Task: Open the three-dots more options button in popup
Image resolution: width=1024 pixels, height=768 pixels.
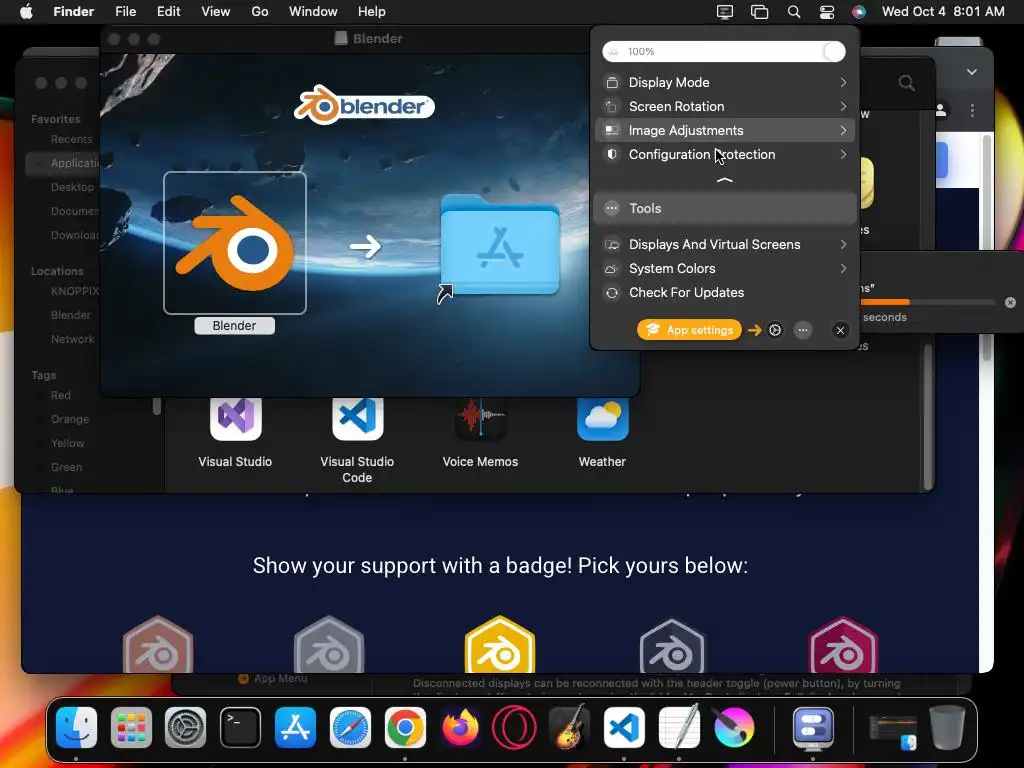Action: point(803,330)
